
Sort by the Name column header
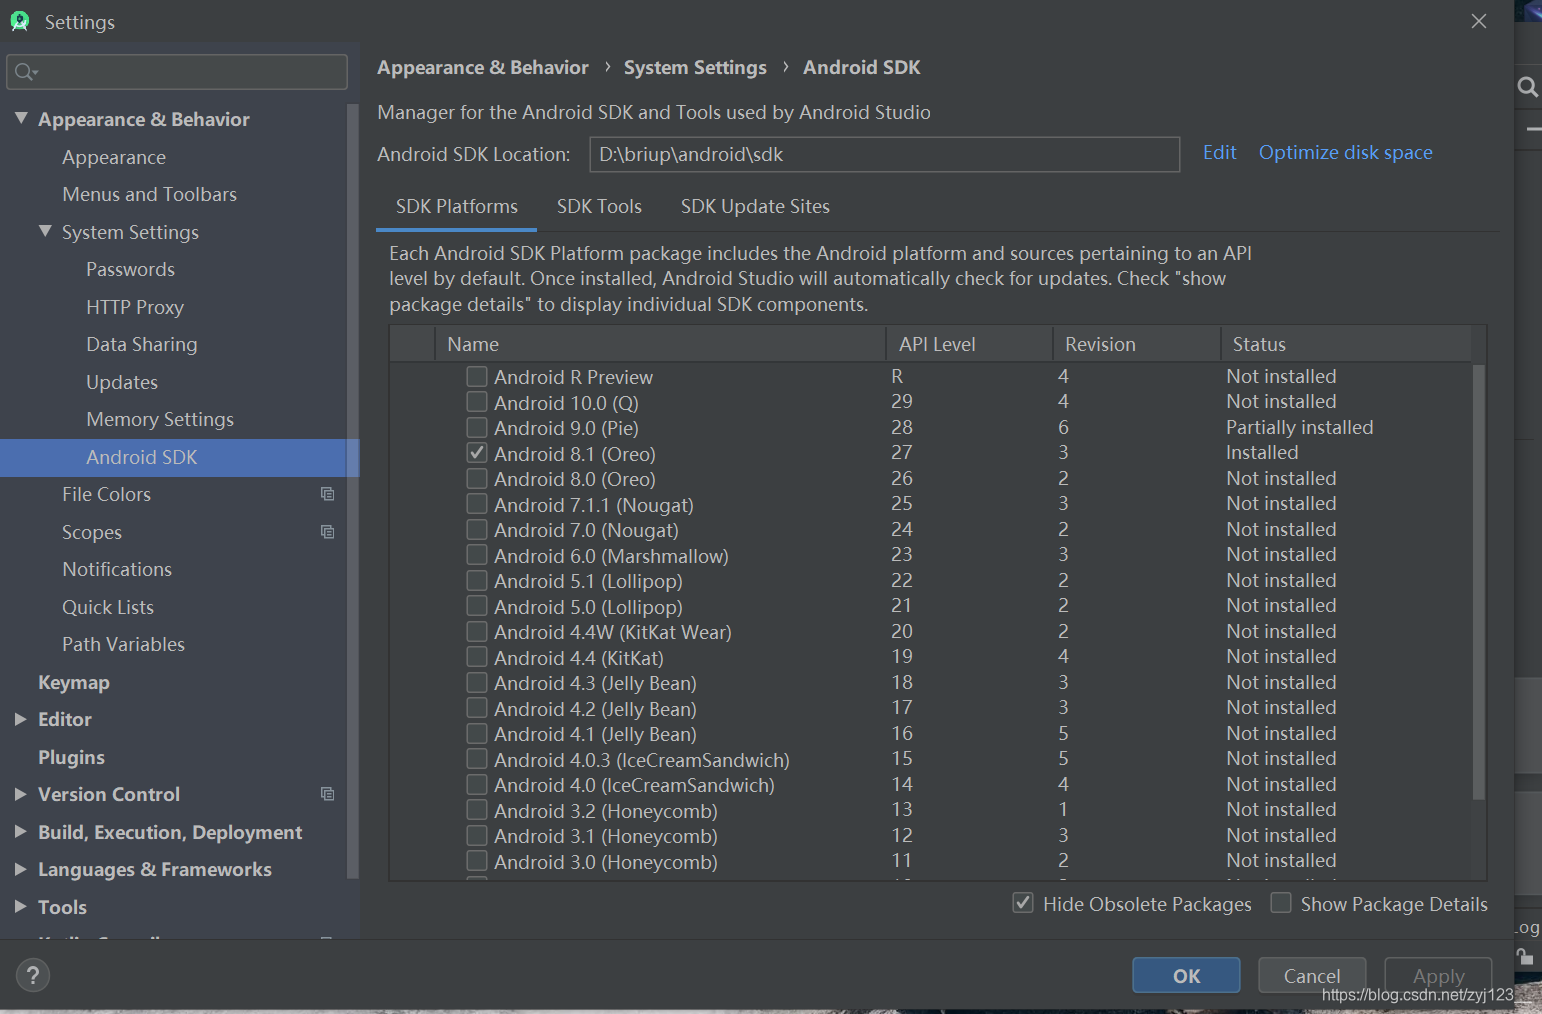[x=661, y=344]
